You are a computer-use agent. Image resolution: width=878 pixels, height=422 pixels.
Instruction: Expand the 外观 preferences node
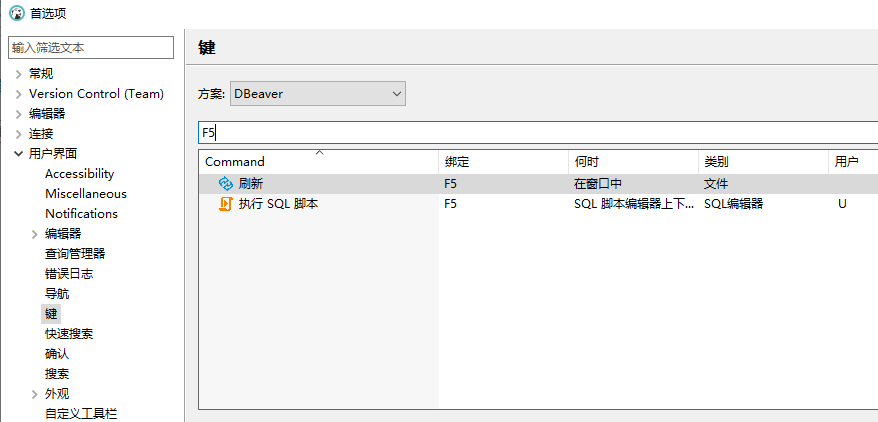pyautogui.click(x=35, y=394)
